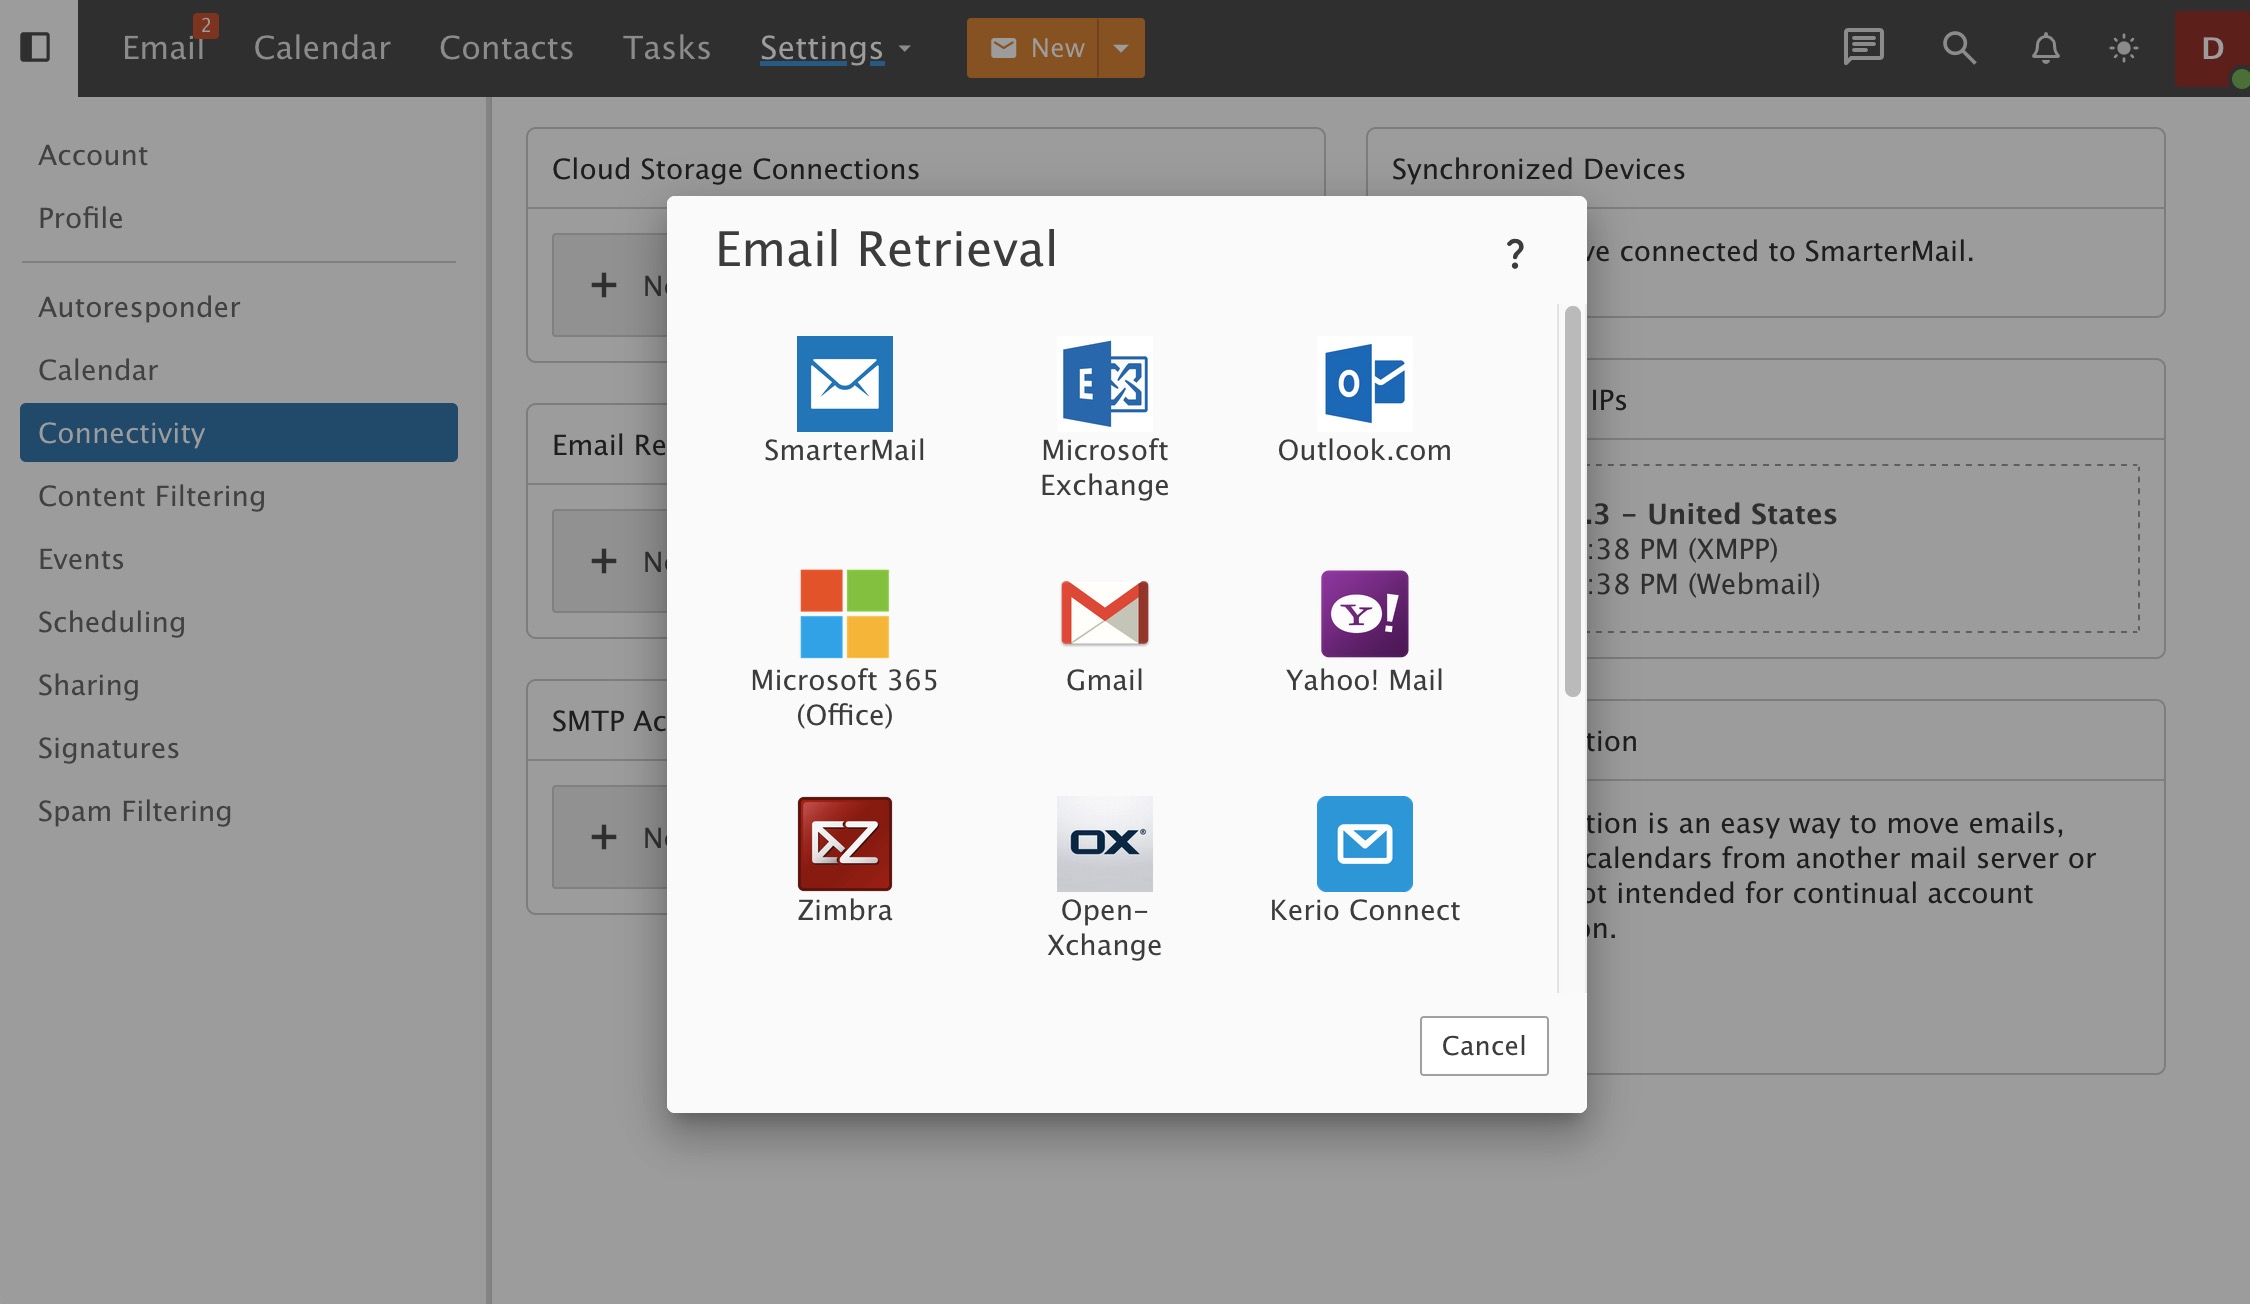Viewport: 2250px width, 1304px height.
Task: Go to the Email tab
Action: [163, 48]
